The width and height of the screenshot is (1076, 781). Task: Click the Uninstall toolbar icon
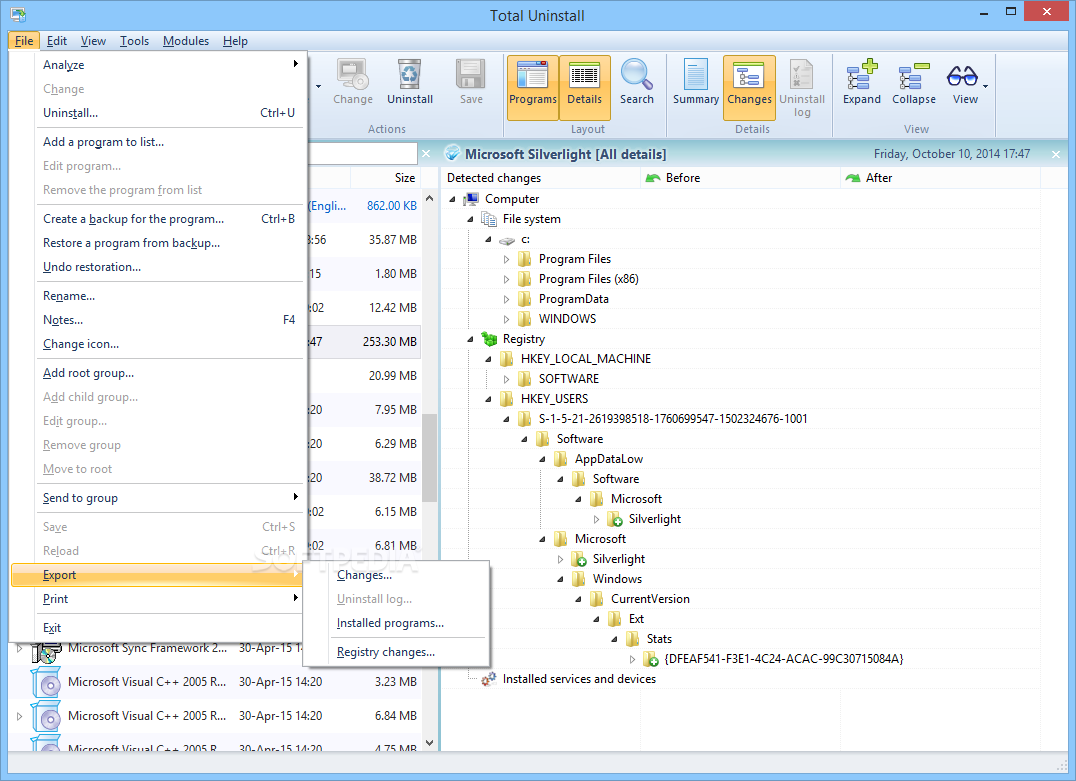[410, 82]
